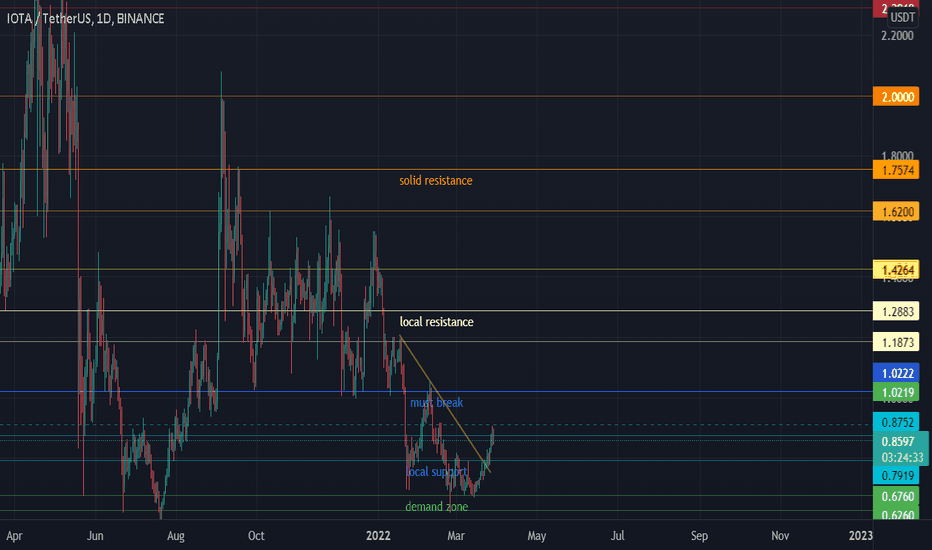The width and height of the screenshot is (932, 550).
Task: Click the USDT currency label
Action: point(902,17)
